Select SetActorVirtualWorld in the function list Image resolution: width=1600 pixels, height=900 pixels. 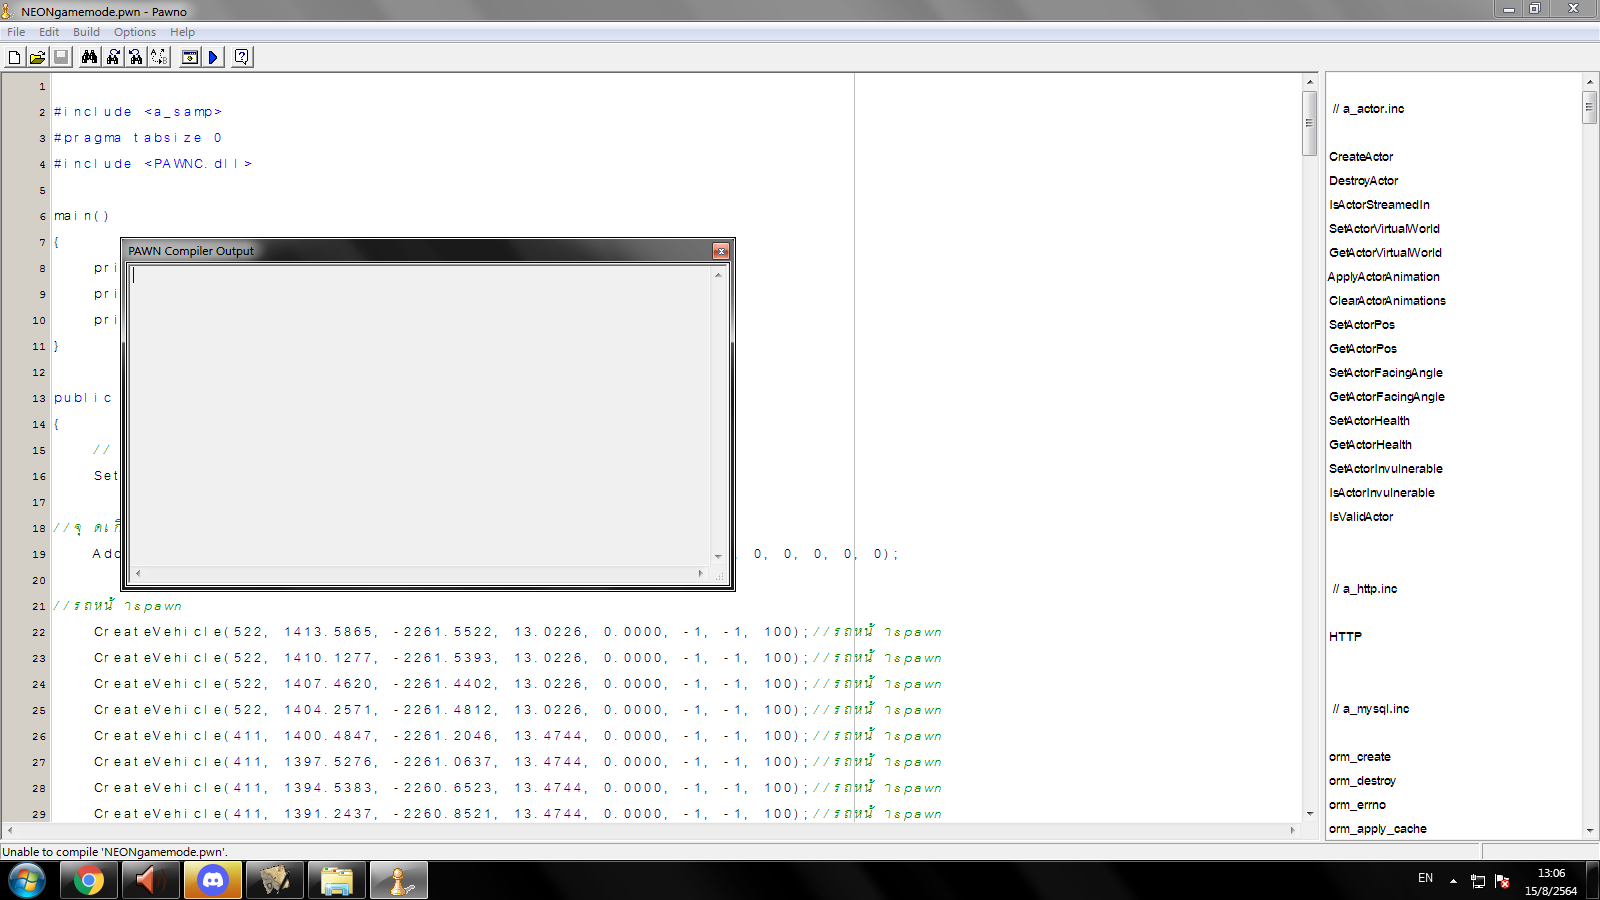[1384, 229]
